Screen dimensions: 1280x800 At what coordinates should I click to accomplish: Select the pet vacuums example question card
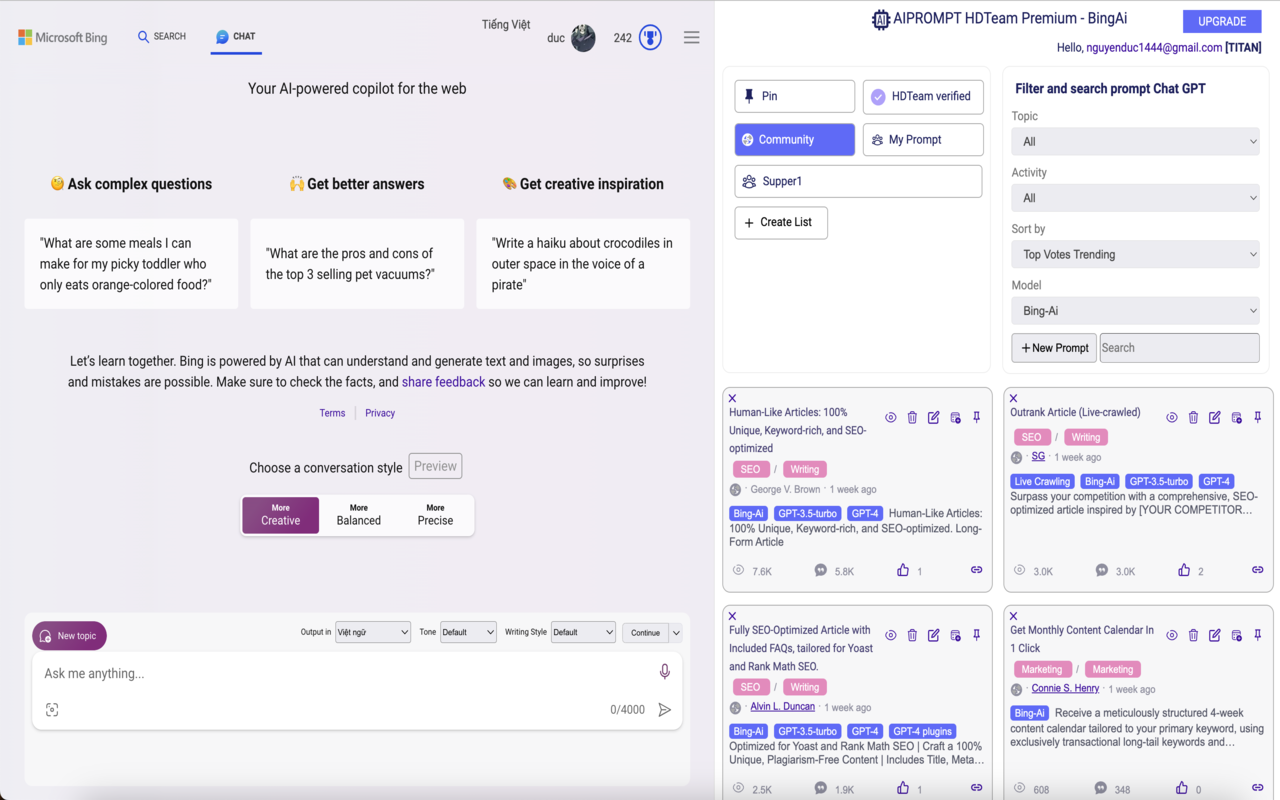[x=357, y=264]
